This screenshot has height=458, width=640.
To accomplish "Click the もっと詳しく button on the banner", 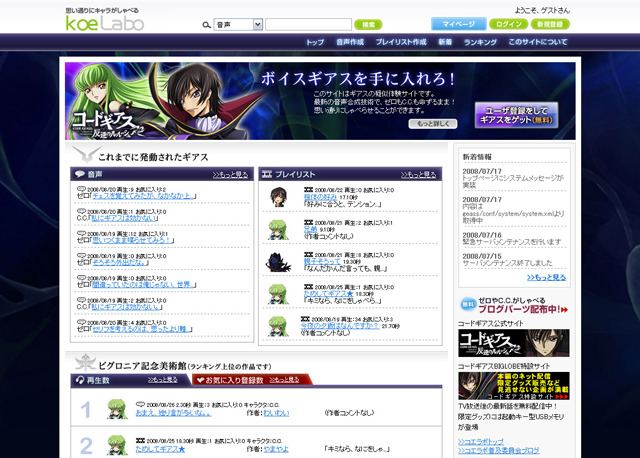I will (x=433, y=124).
